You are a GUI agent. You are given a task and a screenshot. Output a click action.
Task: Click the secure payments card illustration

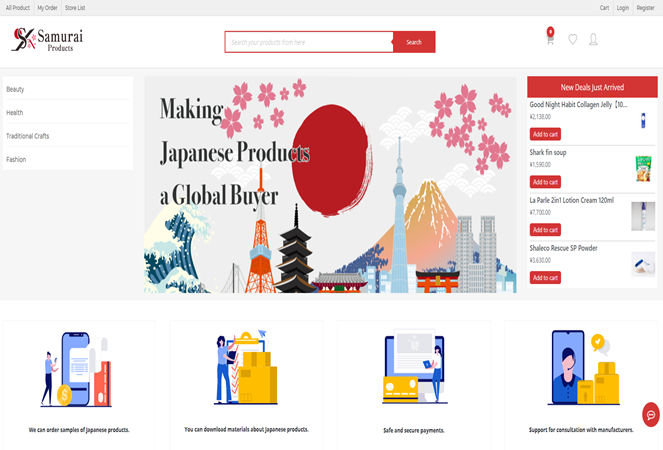click(x=413, y=368)
